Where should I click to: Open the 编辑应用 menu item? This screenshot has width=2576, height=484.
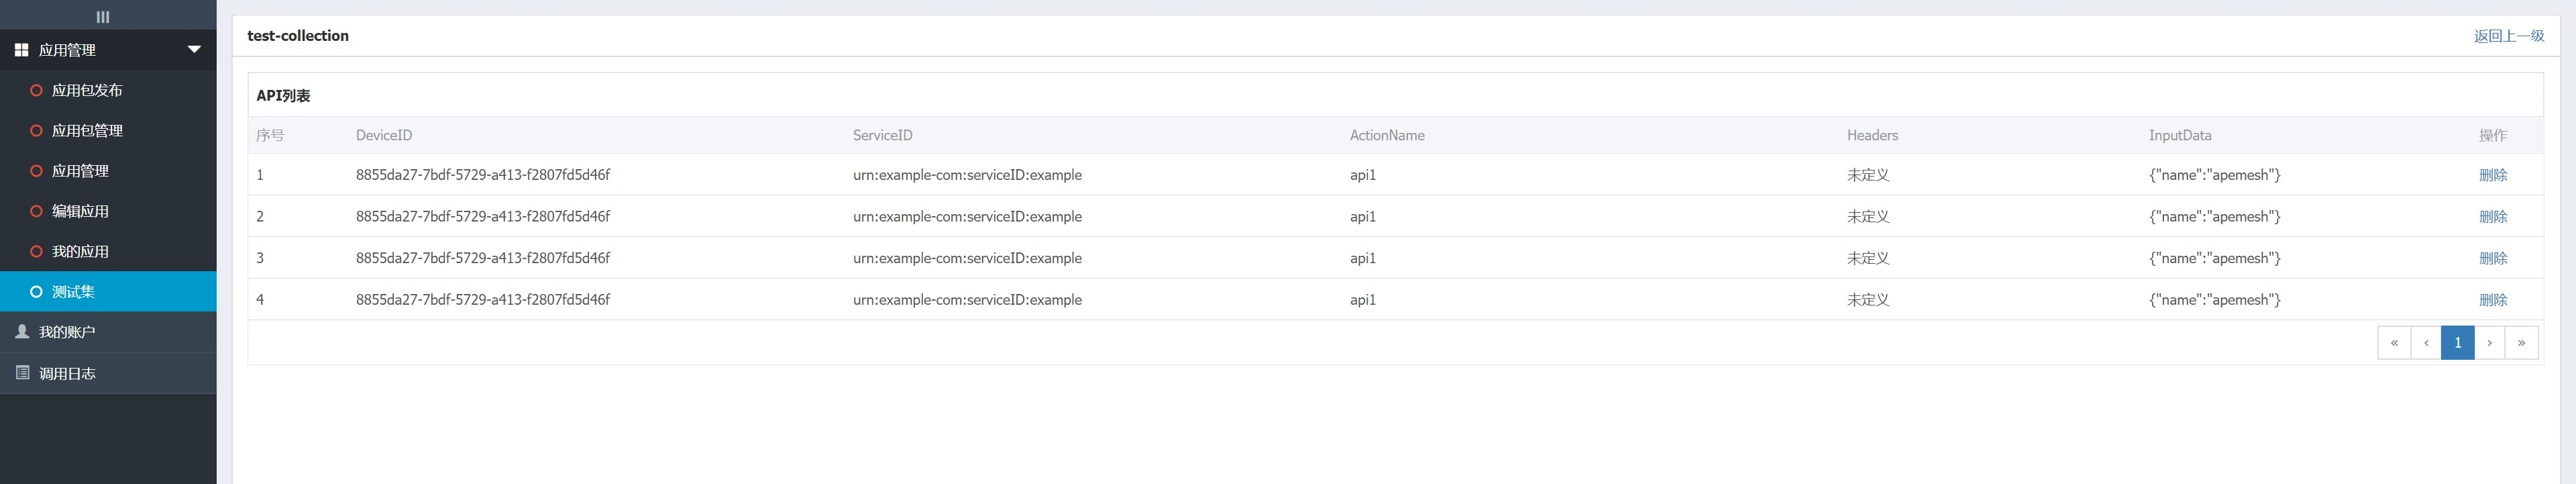coord(108,211)
